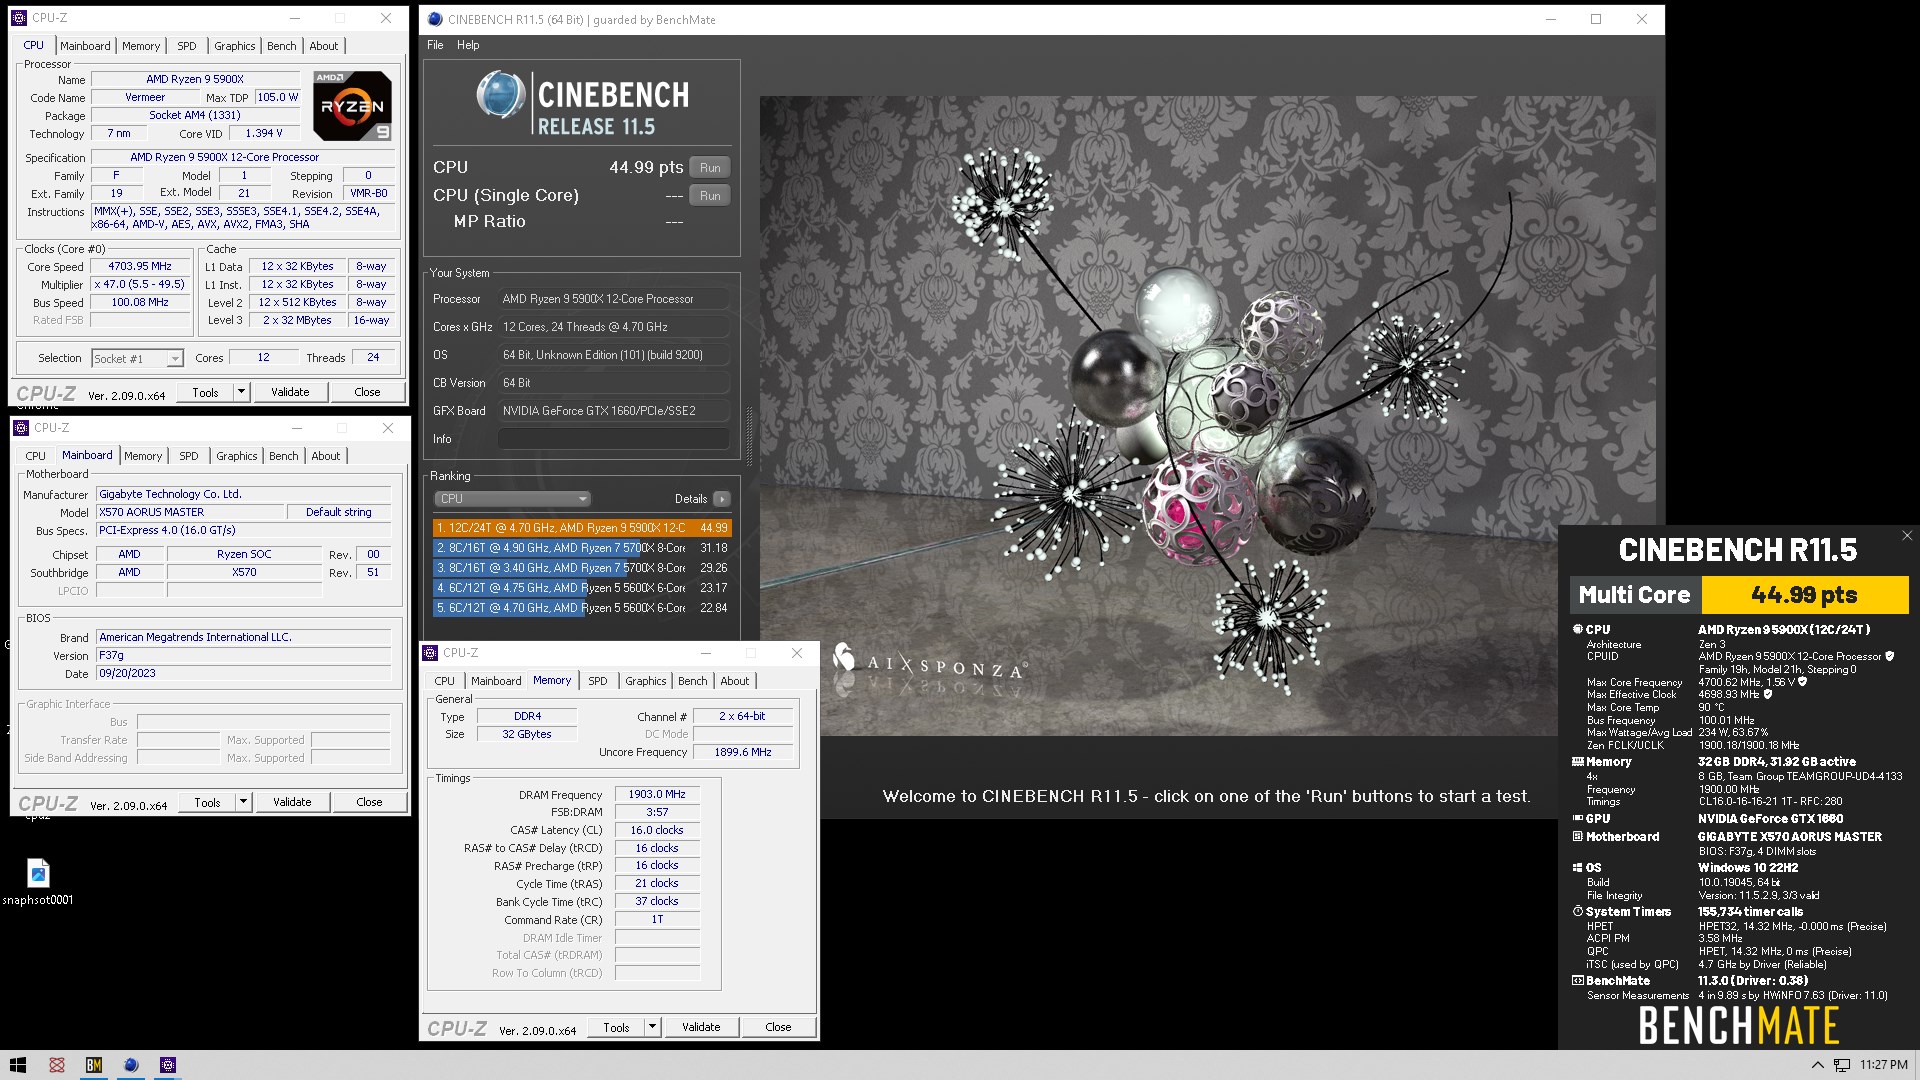Click the GPU section icon in BenchMate panel

point(1578,819)
